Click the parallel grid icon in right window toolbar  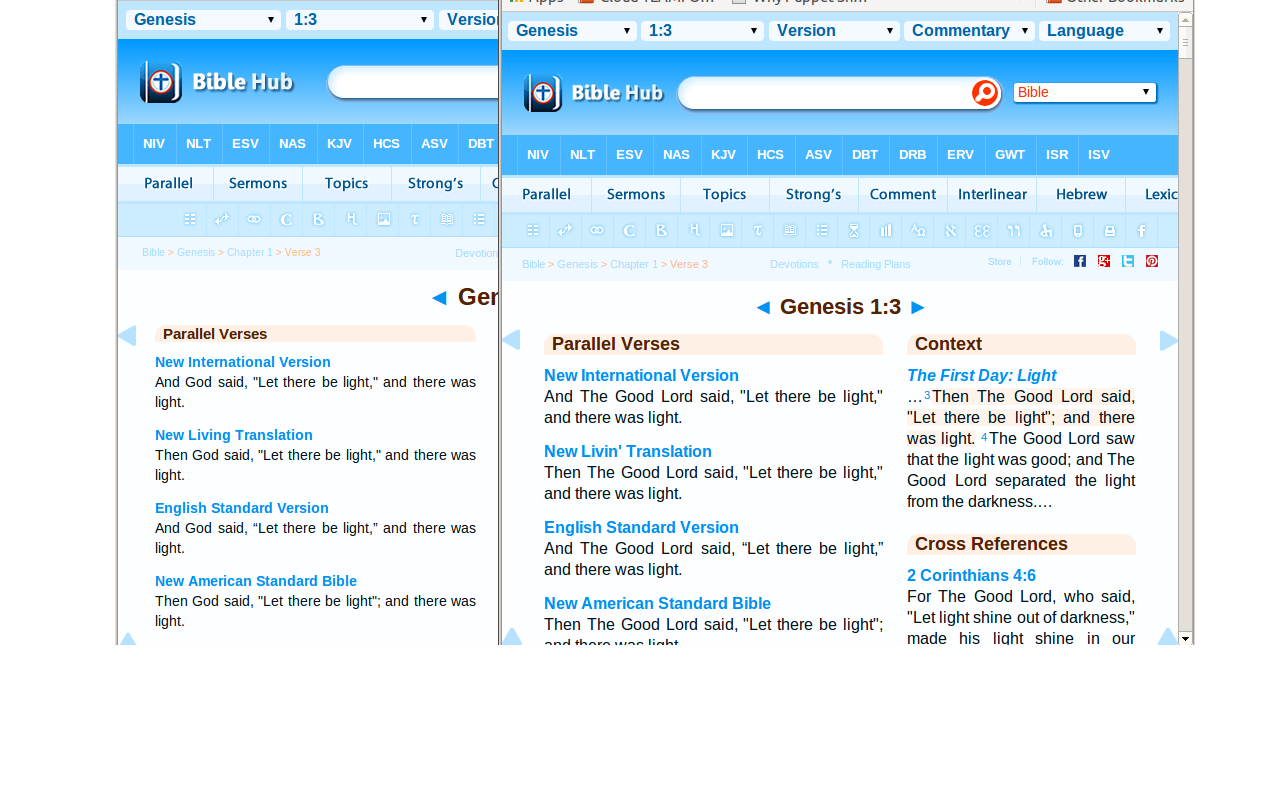coord(533,231)
